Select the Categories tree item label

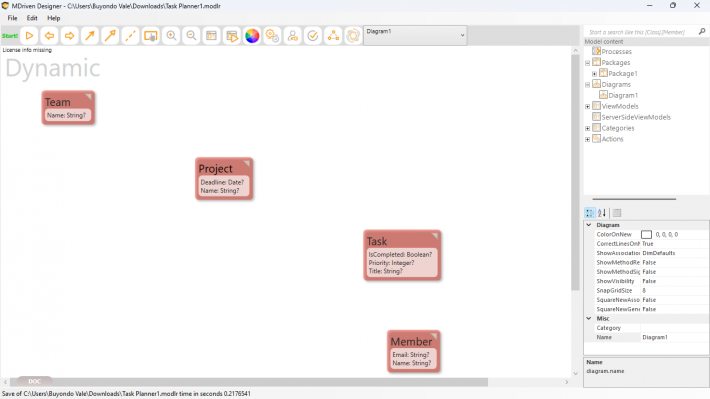pyautogui.click(x=618, y=128)
